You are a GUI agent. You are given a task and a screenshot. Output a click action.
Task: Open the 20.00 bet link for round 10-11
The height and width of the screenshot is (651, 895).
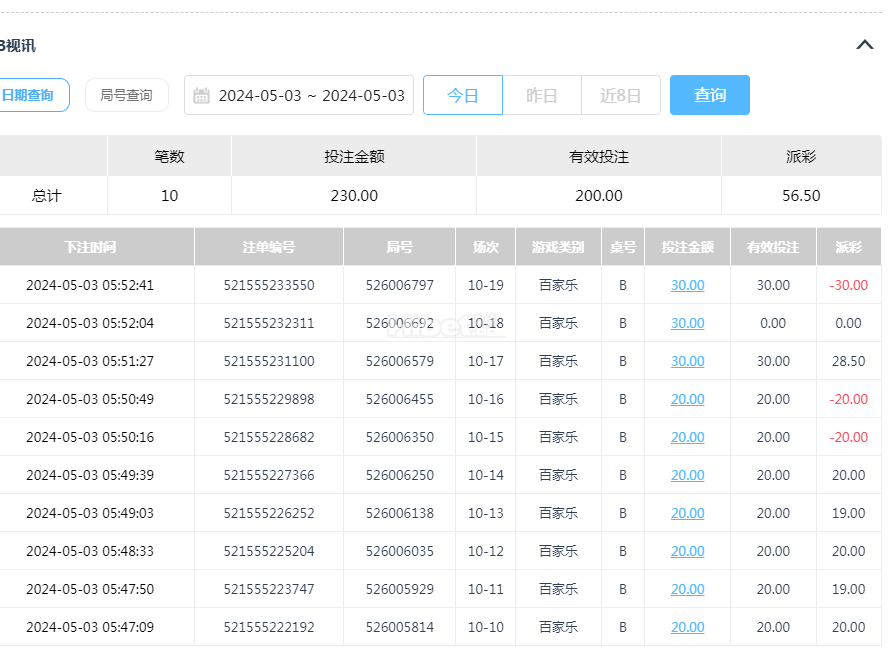(687, 589)
